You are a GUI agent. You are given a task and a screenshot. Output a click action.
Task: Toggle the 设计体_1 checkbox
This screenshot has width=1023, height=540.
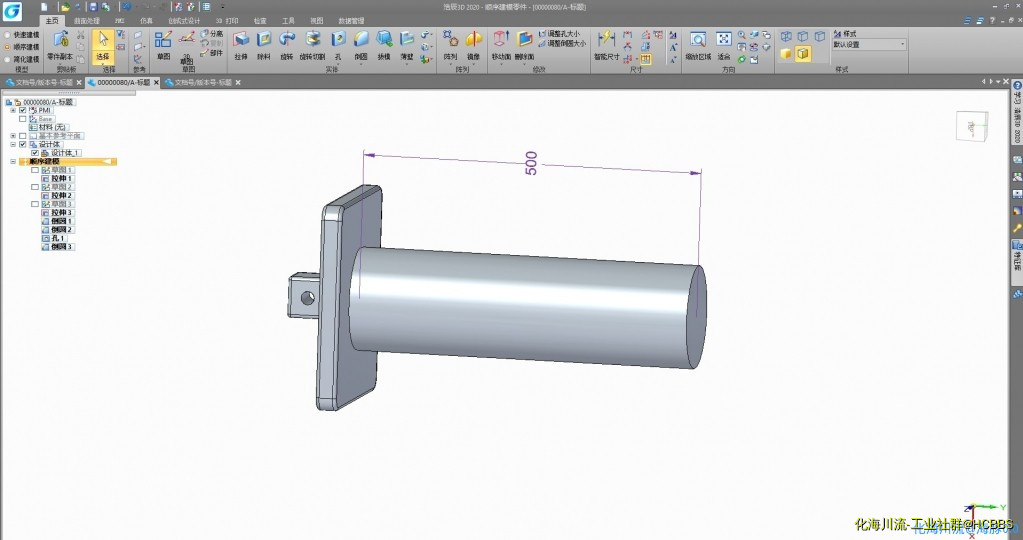[x=35, y=153]
